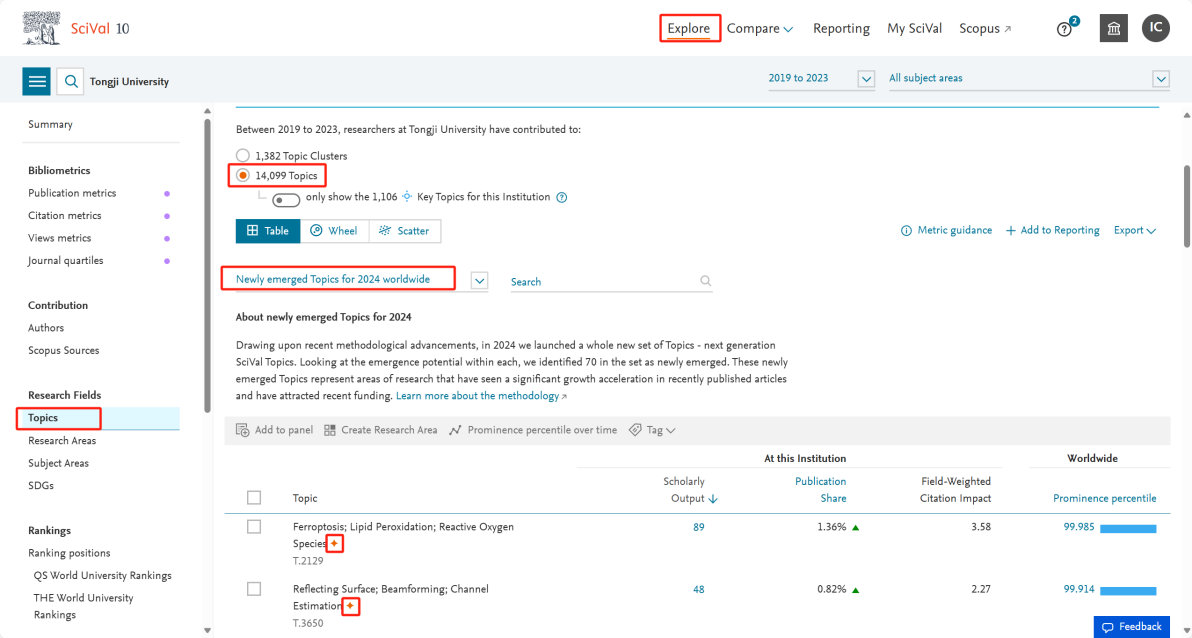This screenshot has width=1192, height=638.
Task: Tick the select-all checkbox in table header
Action: tap(254, 497)
